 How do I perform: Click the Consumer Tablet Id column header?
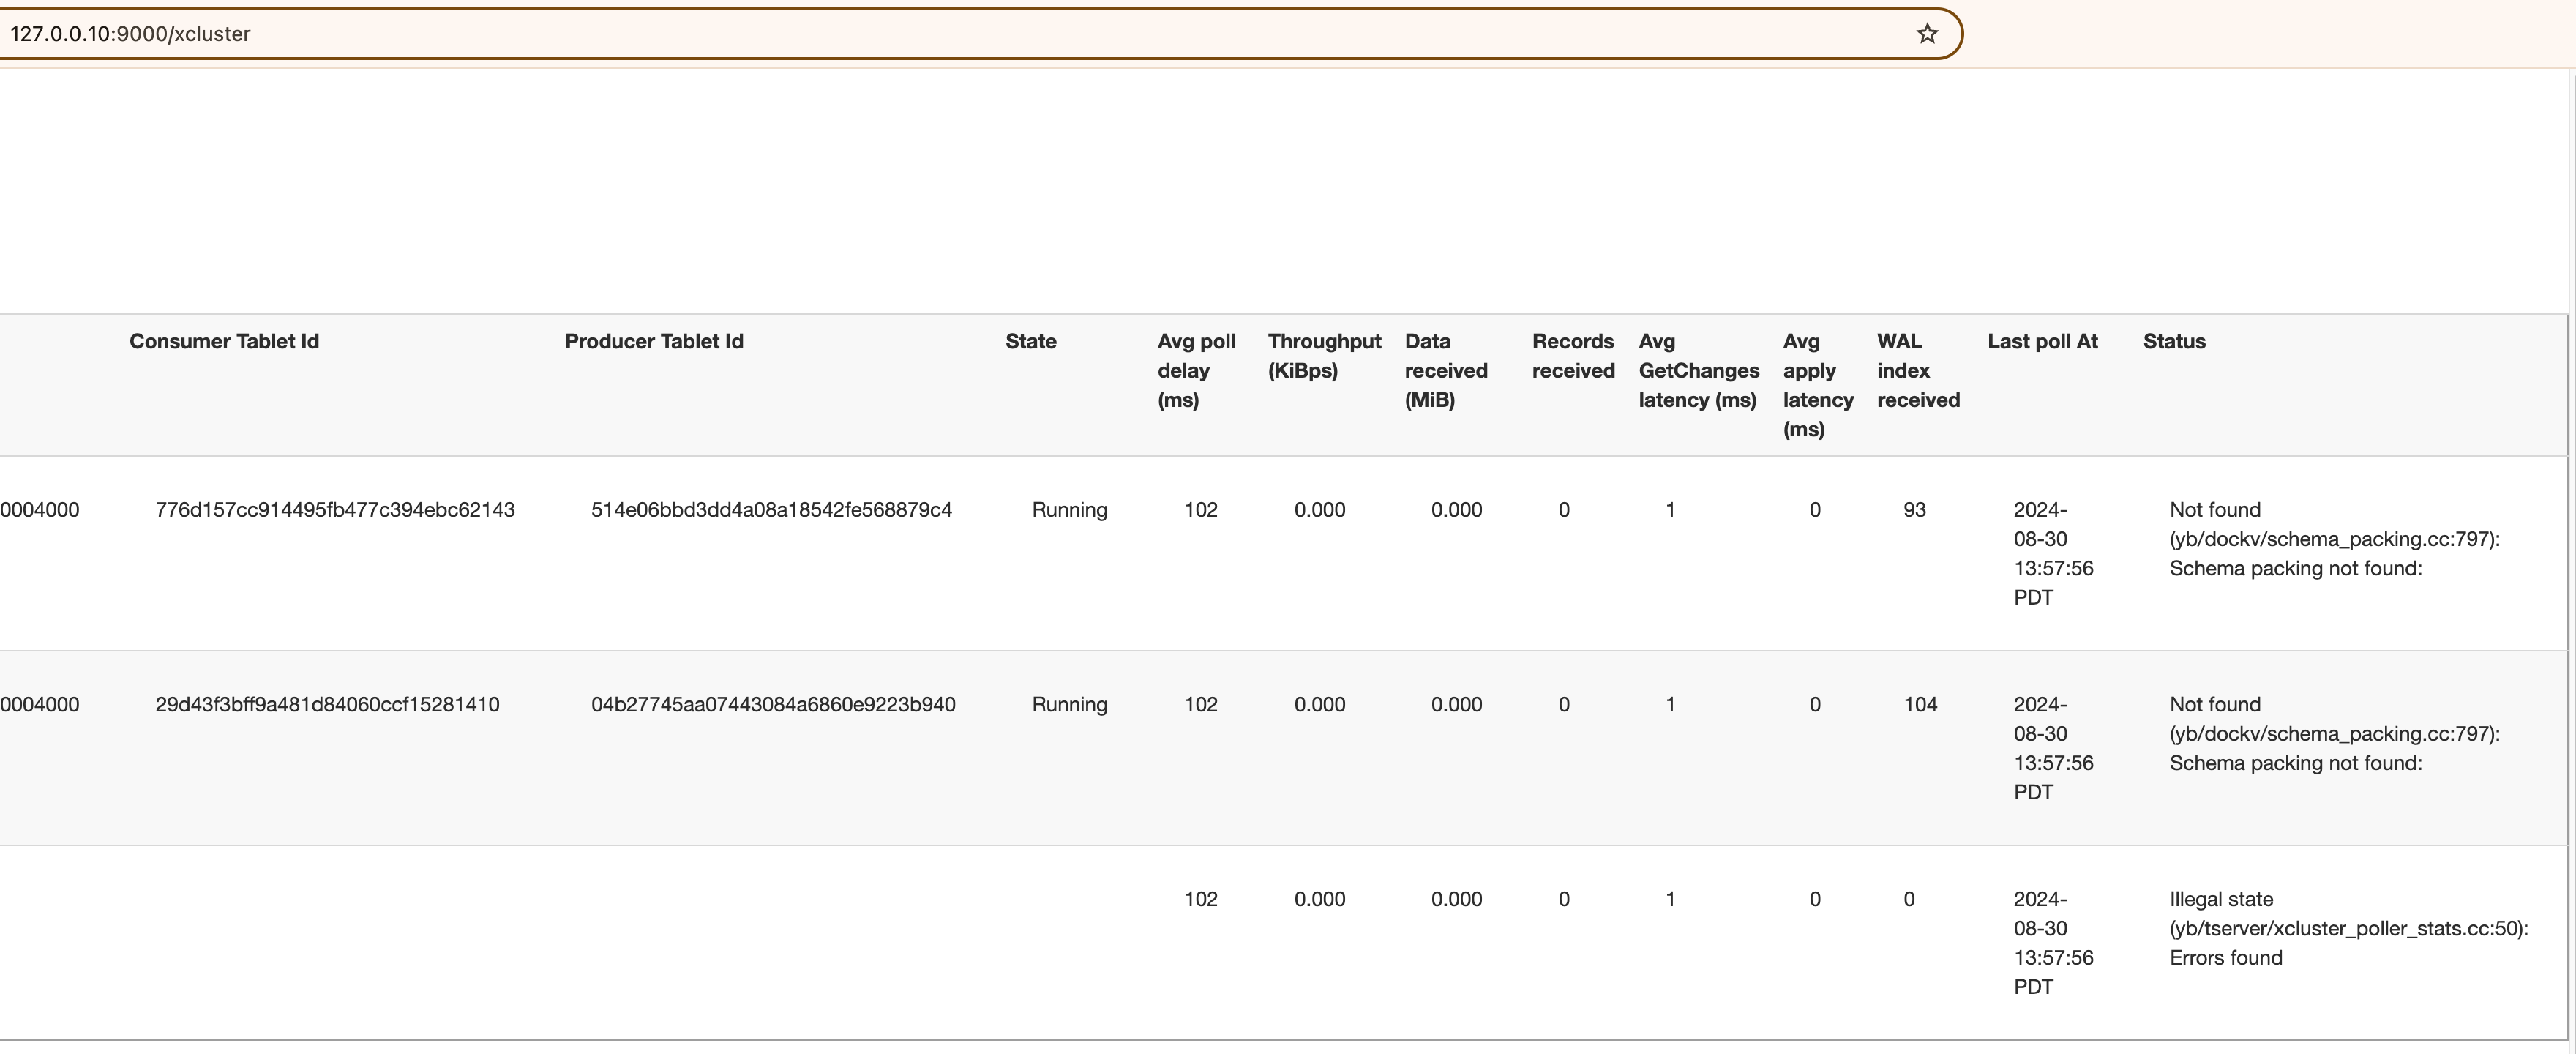coord(224,341)
